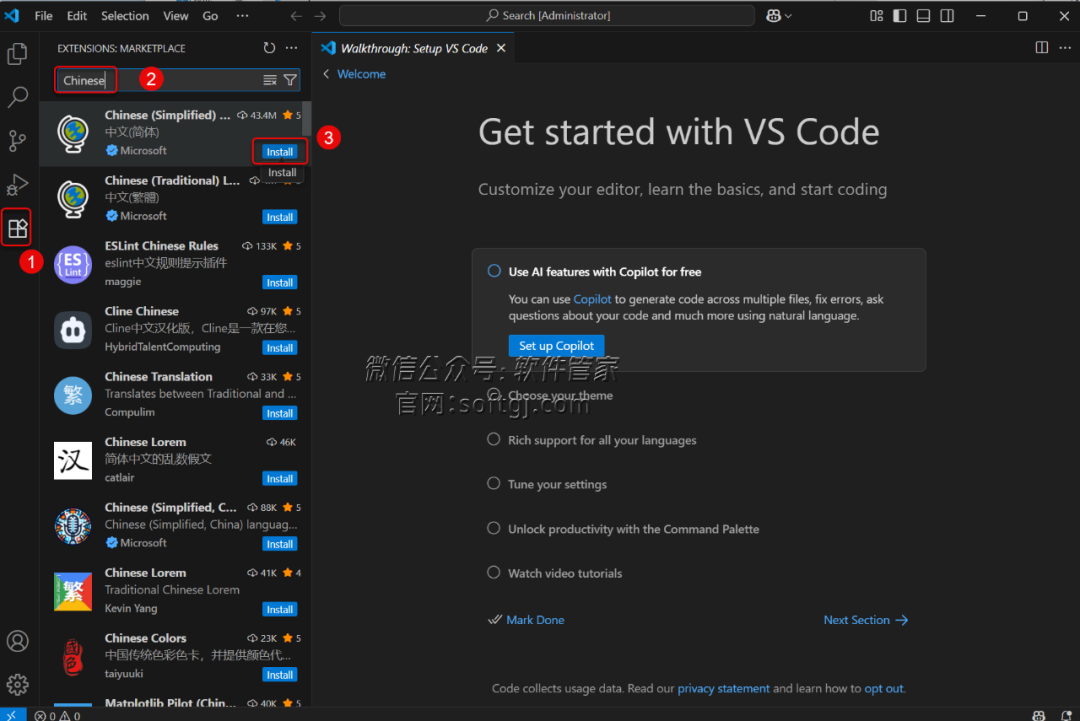
Task: Open Source Control view
Action: [x=17, y=141]
